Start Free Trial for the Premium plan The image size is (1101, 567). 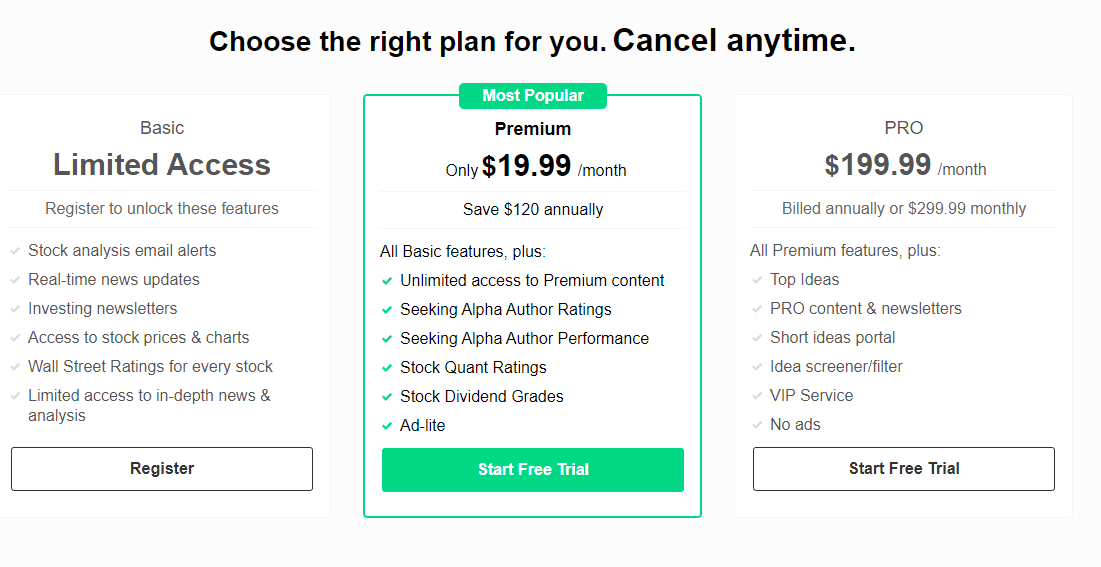point(533,470)
